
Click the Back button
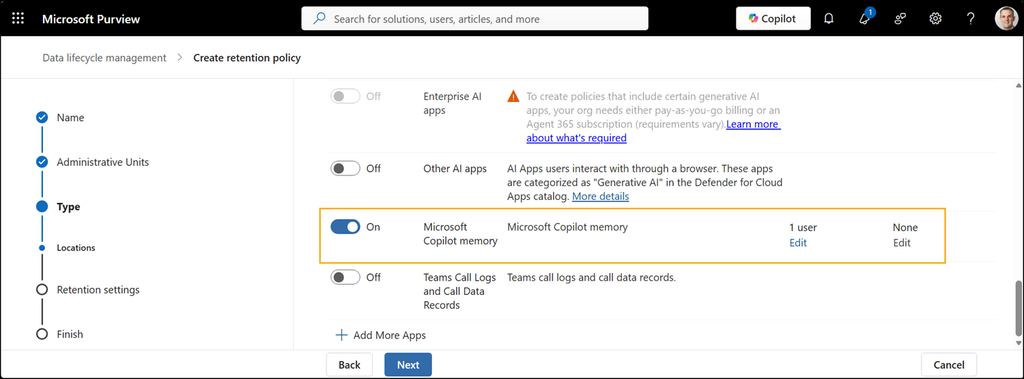pos(349,365)
